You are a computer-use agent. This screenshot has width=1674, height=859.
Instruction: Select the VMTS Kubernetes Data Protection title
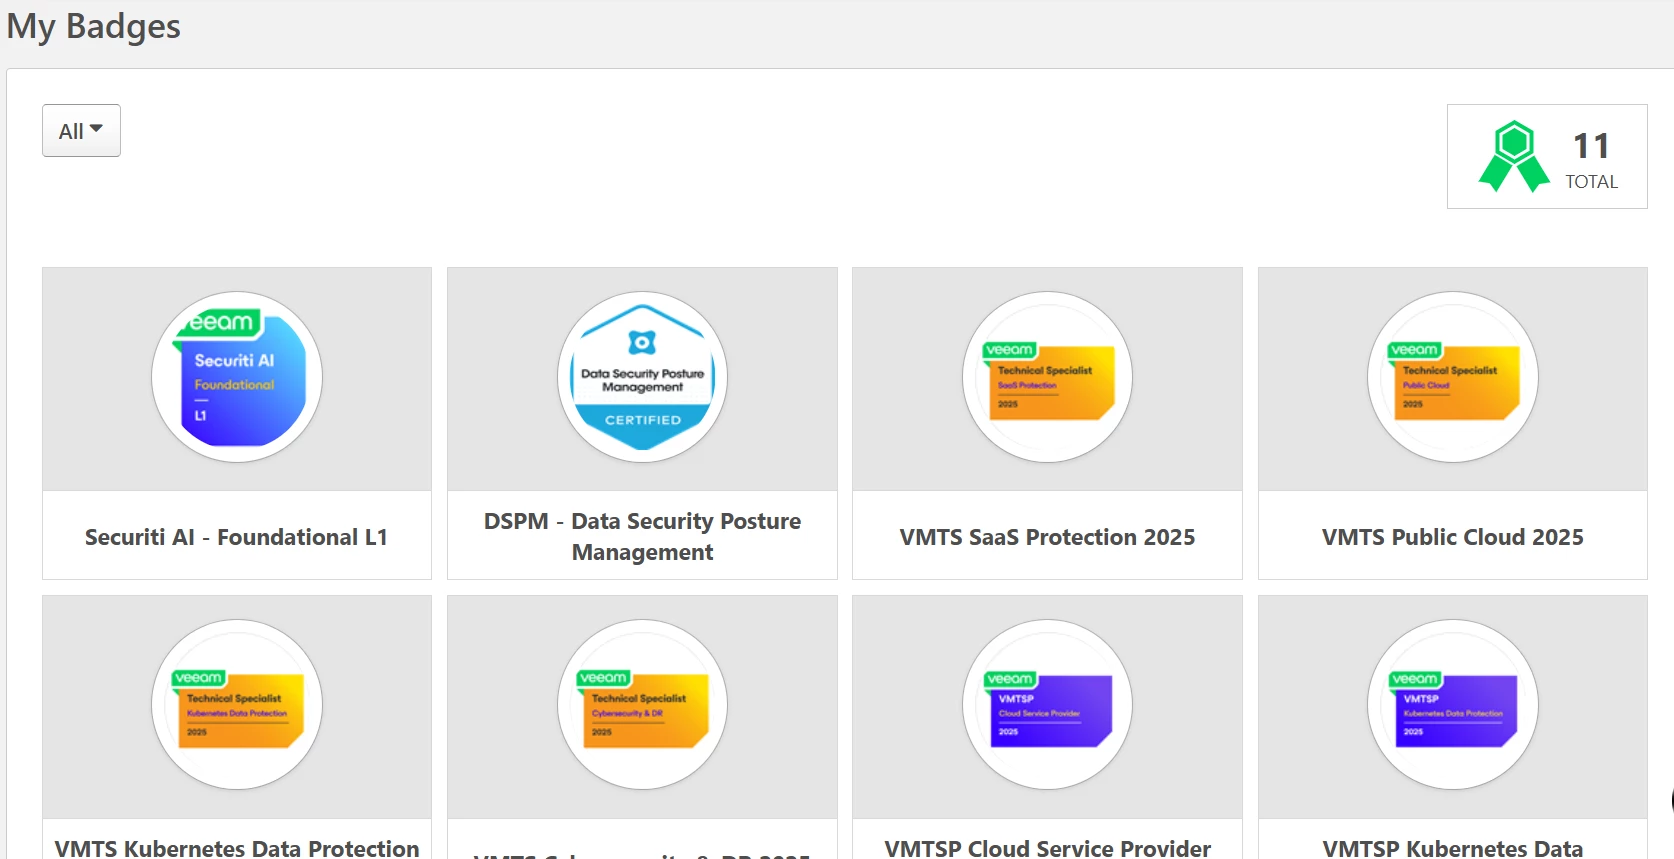(237, 848)
